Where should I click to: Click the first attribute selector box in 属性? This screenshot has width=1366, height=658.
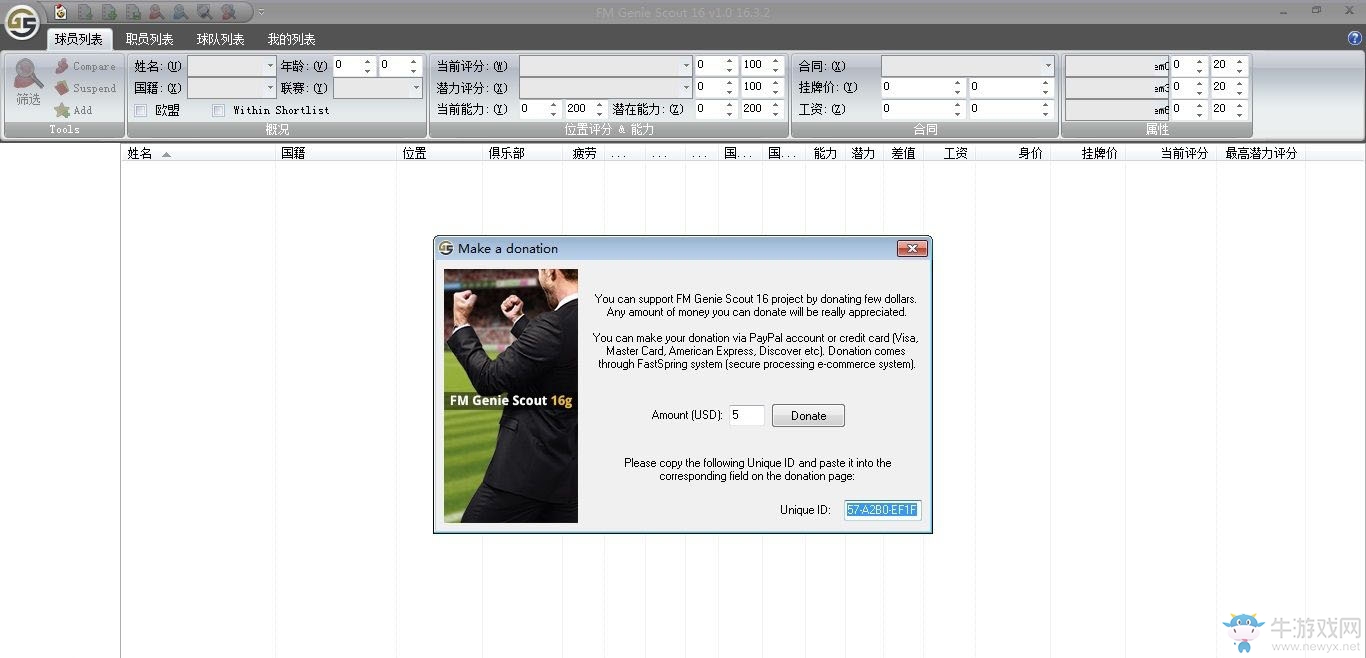[1117, 65]
